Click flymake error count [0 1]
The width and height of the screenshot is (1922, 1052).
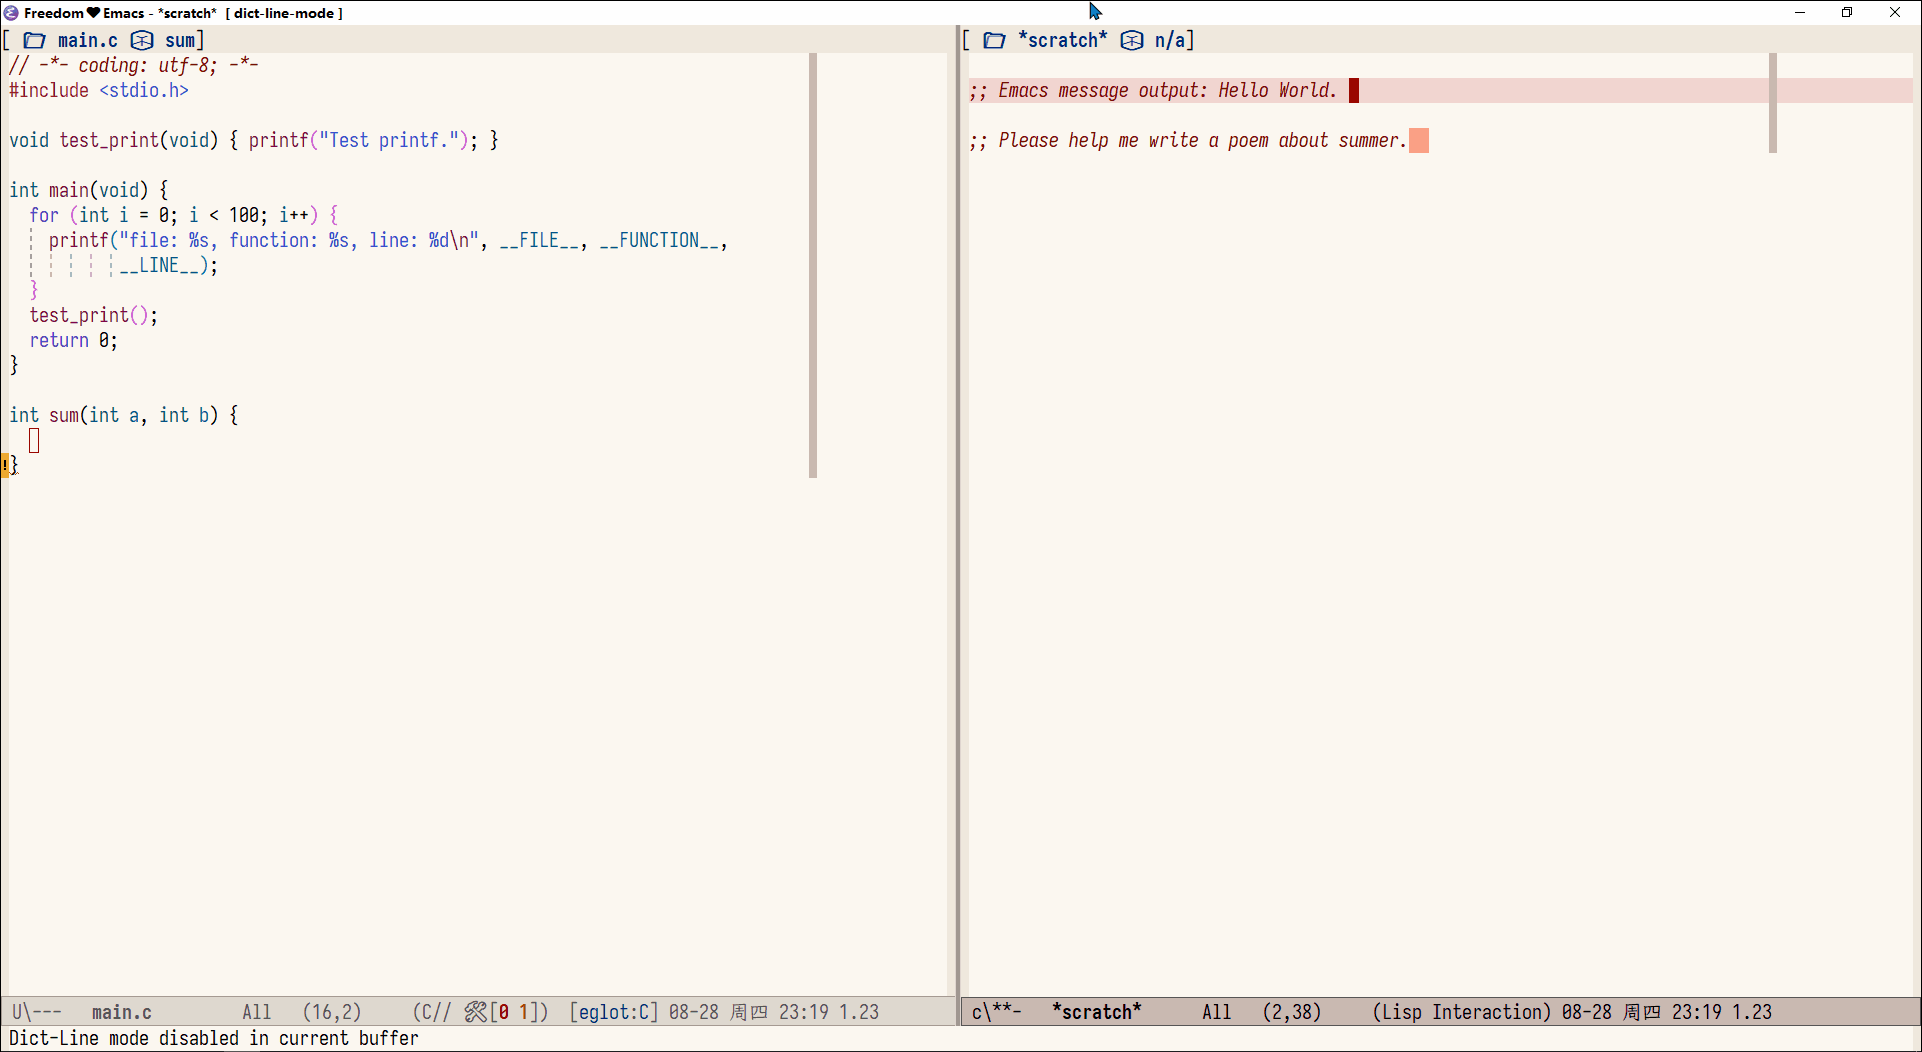514,1012
